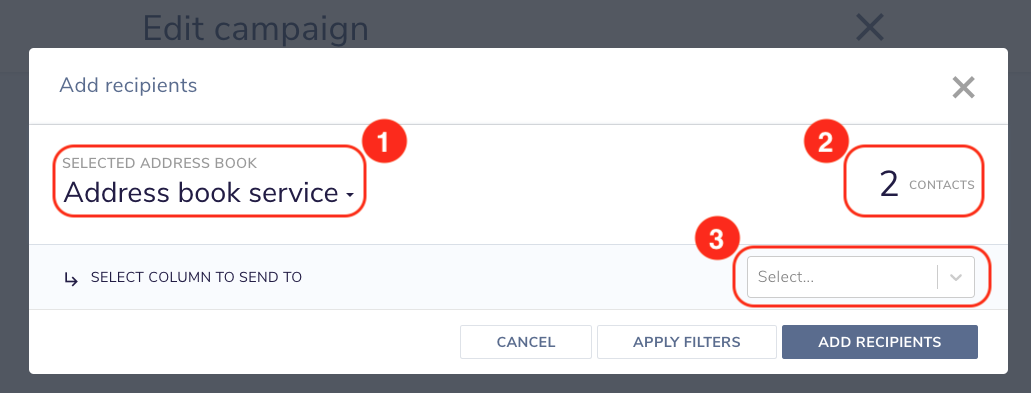Viewport: 1031px width, 393px height.
Task: Click the Add recipients dialog title
Action: pos(128,85)
